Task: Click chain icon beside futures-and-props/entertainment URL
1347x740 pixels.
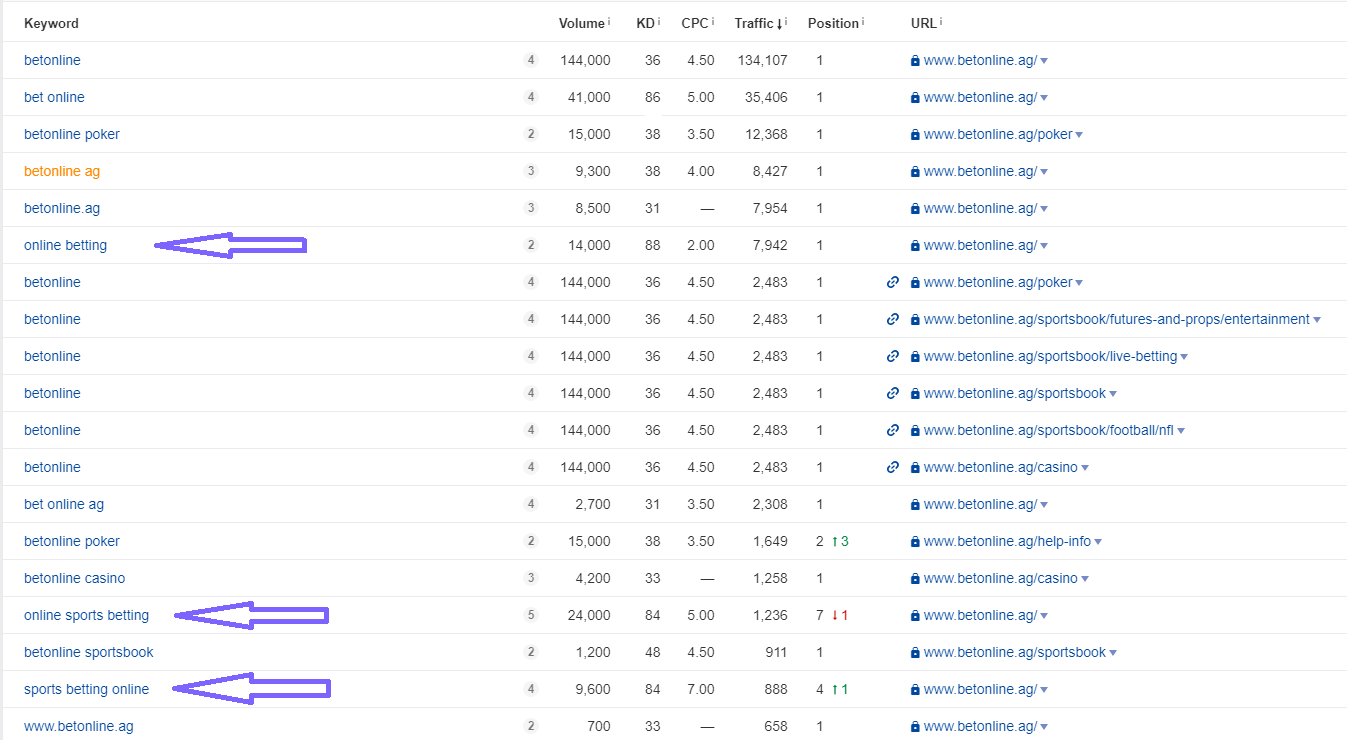Action: click(893, 319)
